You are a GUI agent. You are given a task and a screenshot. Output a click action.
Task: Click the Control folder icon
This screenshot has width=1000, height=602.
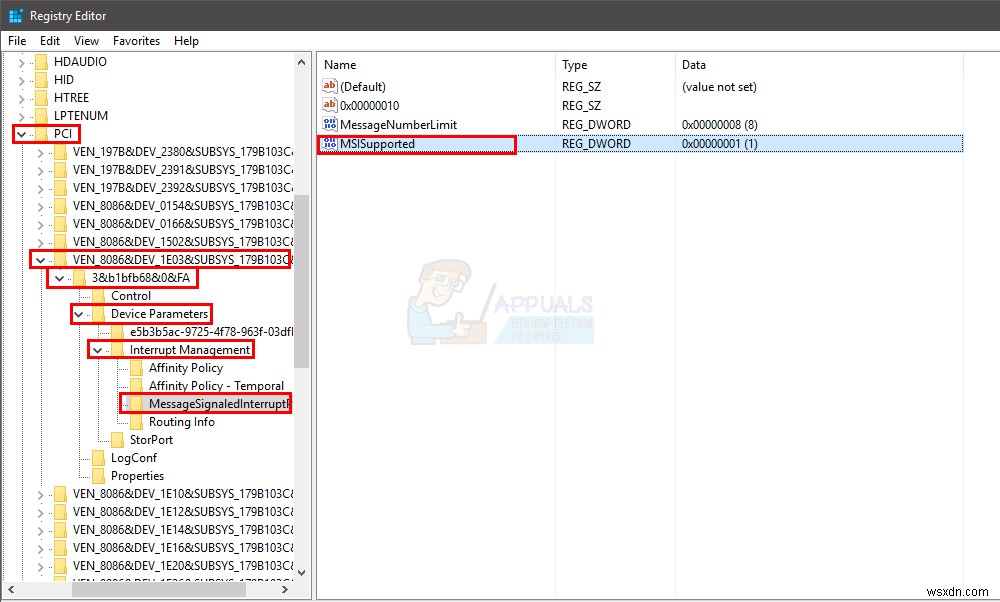pyautogui.click(x=99, y=296)
